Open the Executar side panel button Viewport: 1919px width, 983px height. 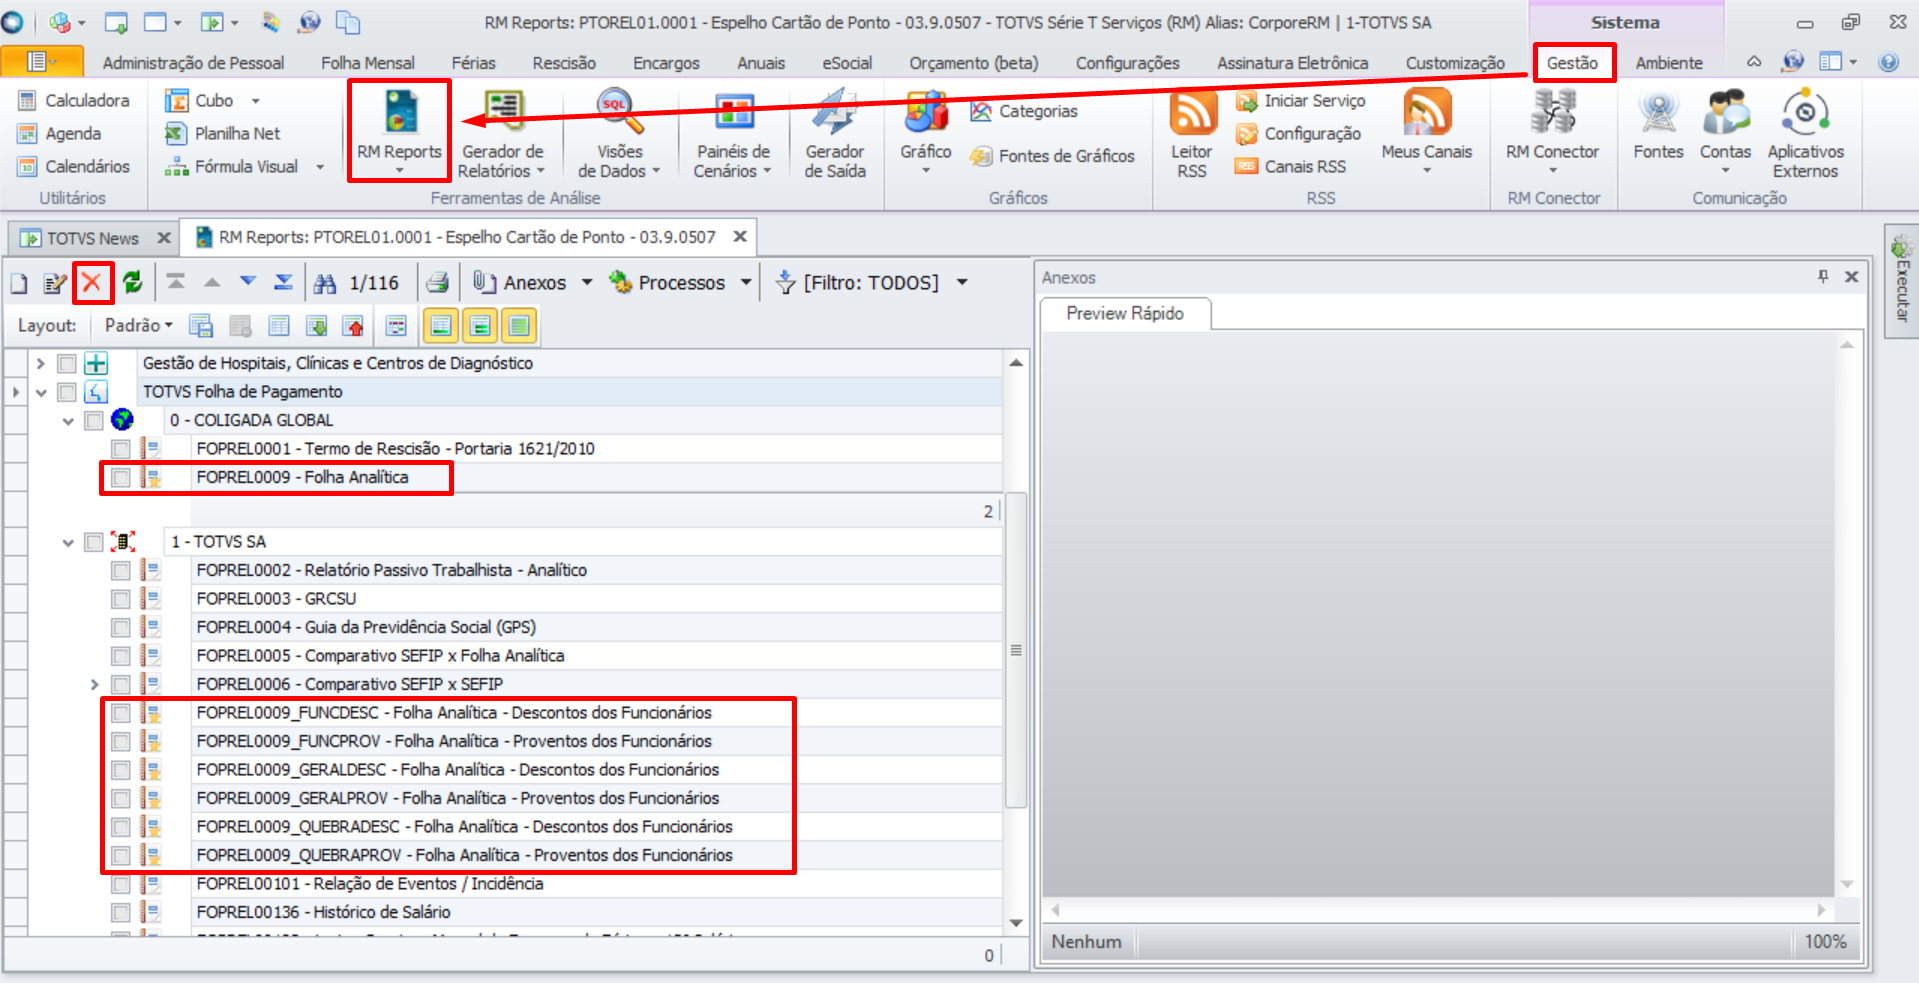(1901, 281)
